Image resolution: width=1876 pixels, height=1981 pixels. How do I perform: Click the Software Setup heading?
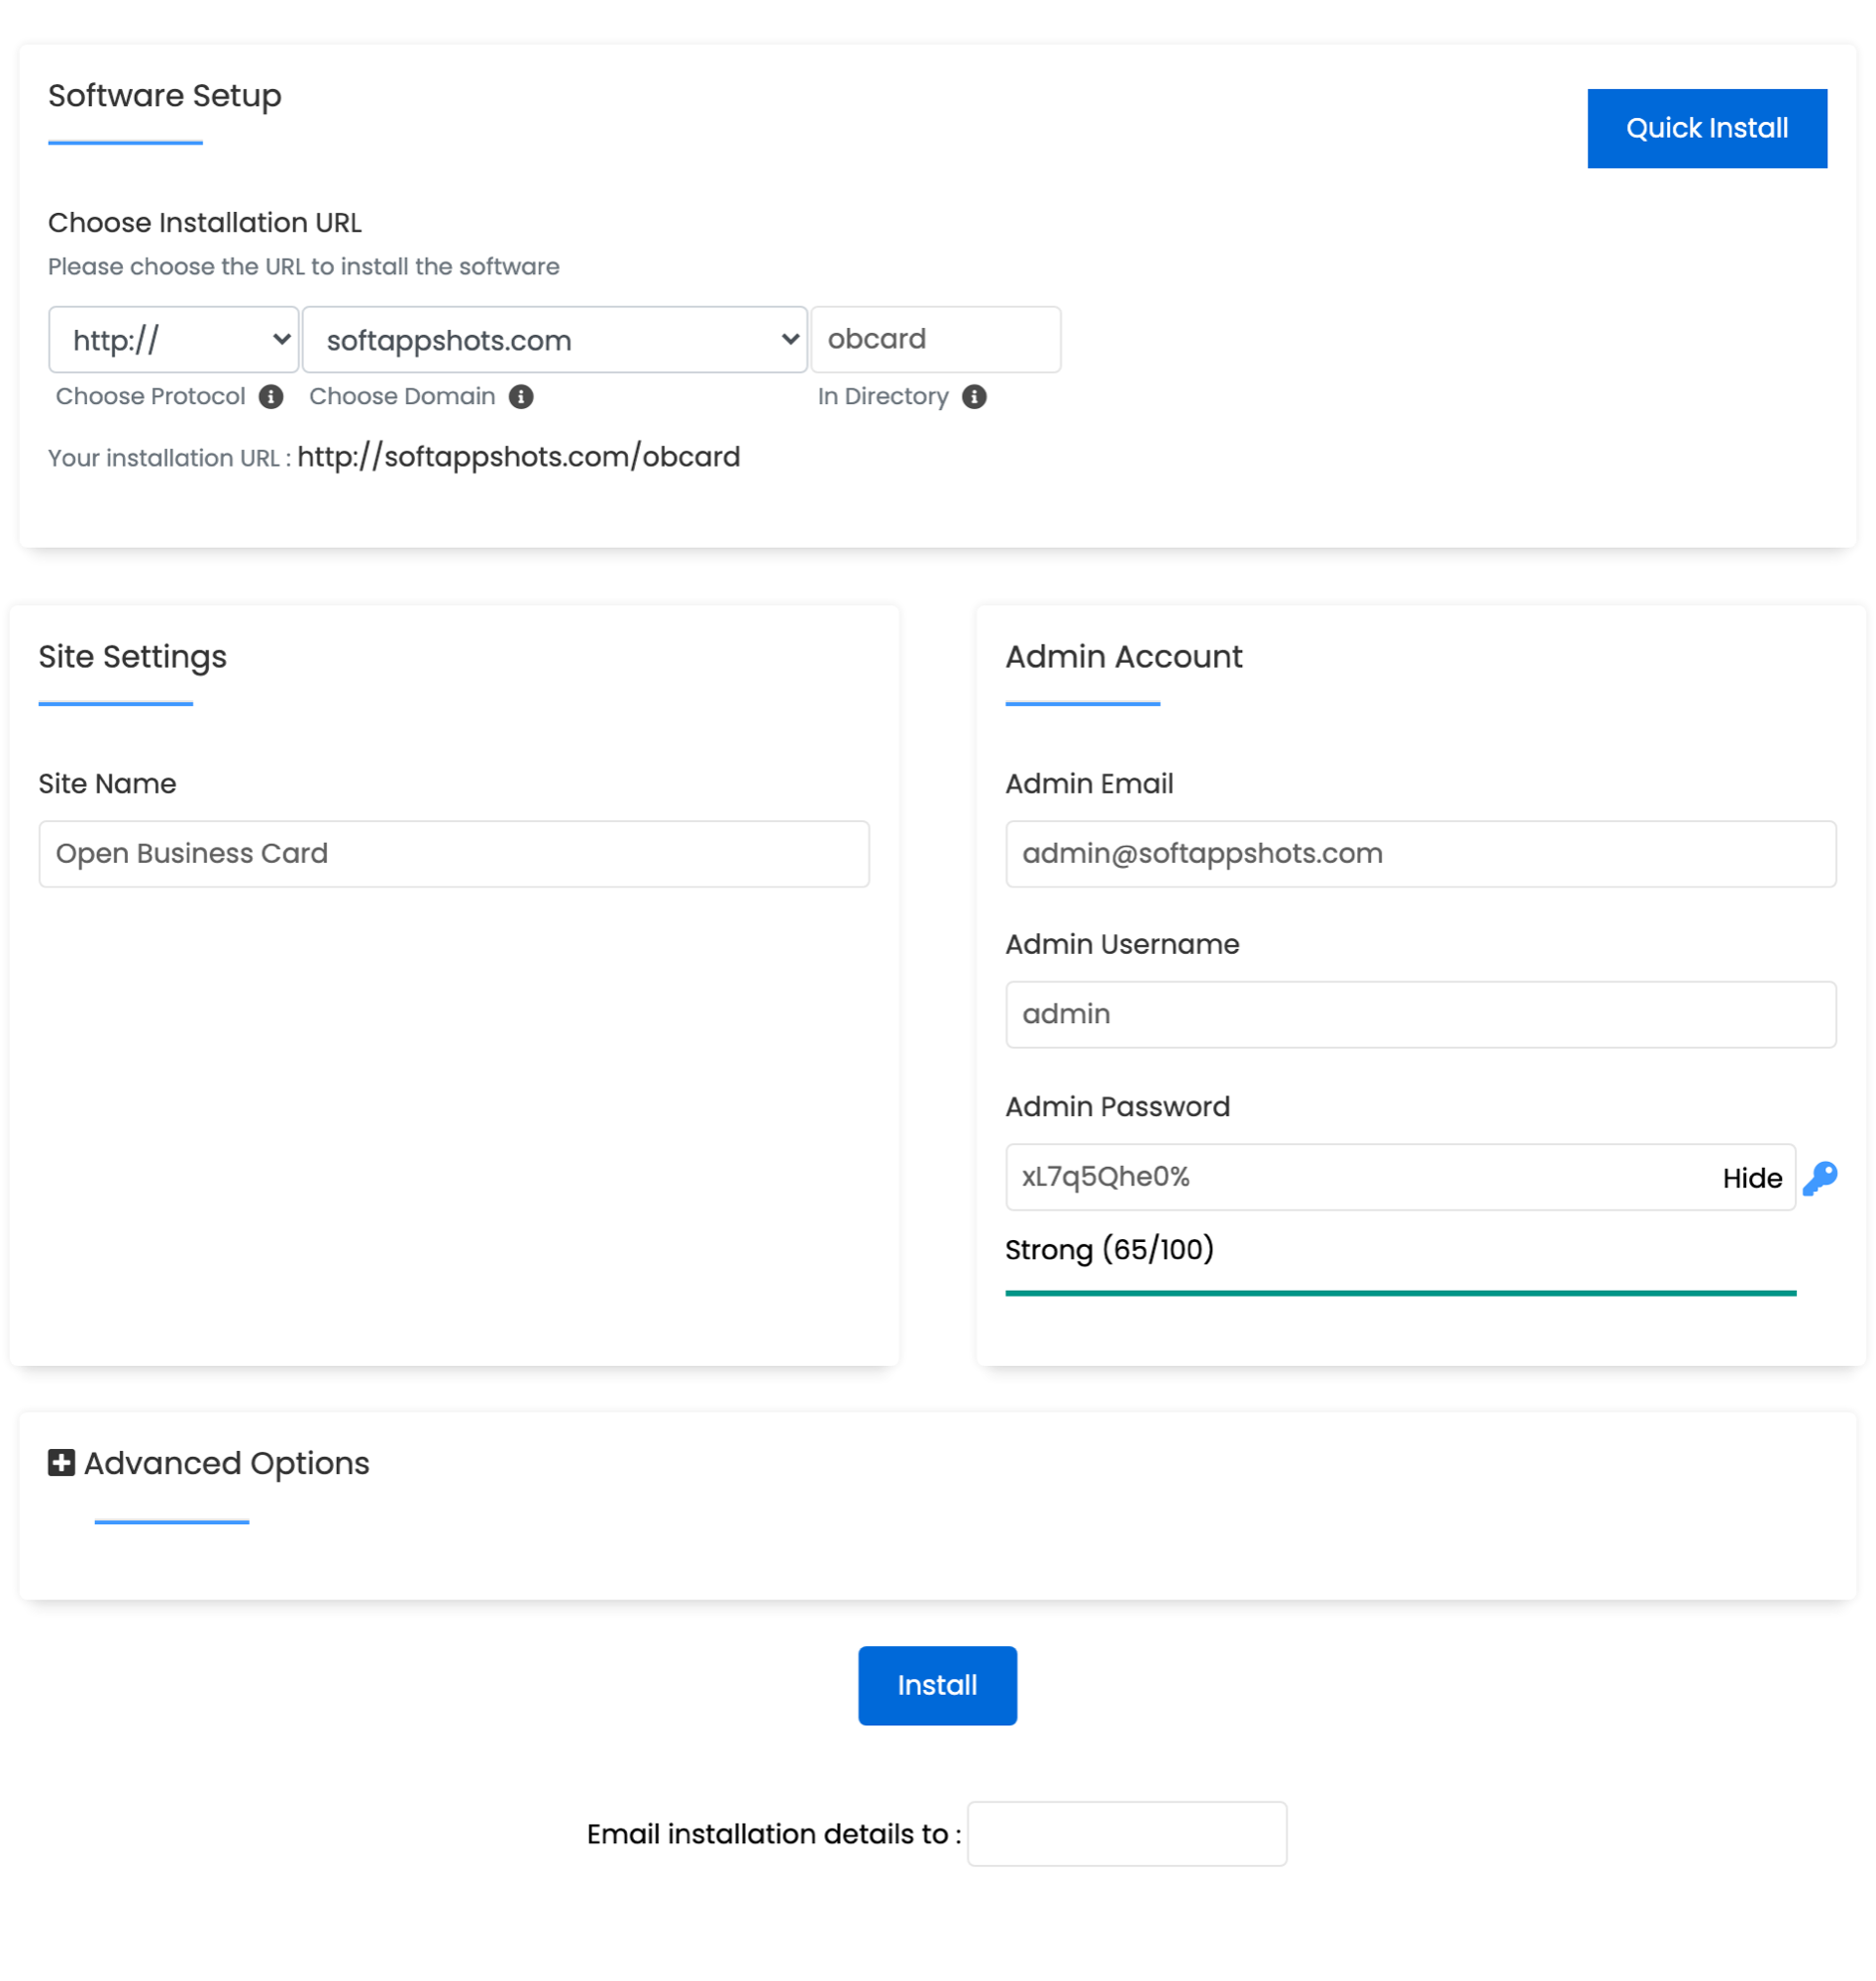(x=165, y=96)
